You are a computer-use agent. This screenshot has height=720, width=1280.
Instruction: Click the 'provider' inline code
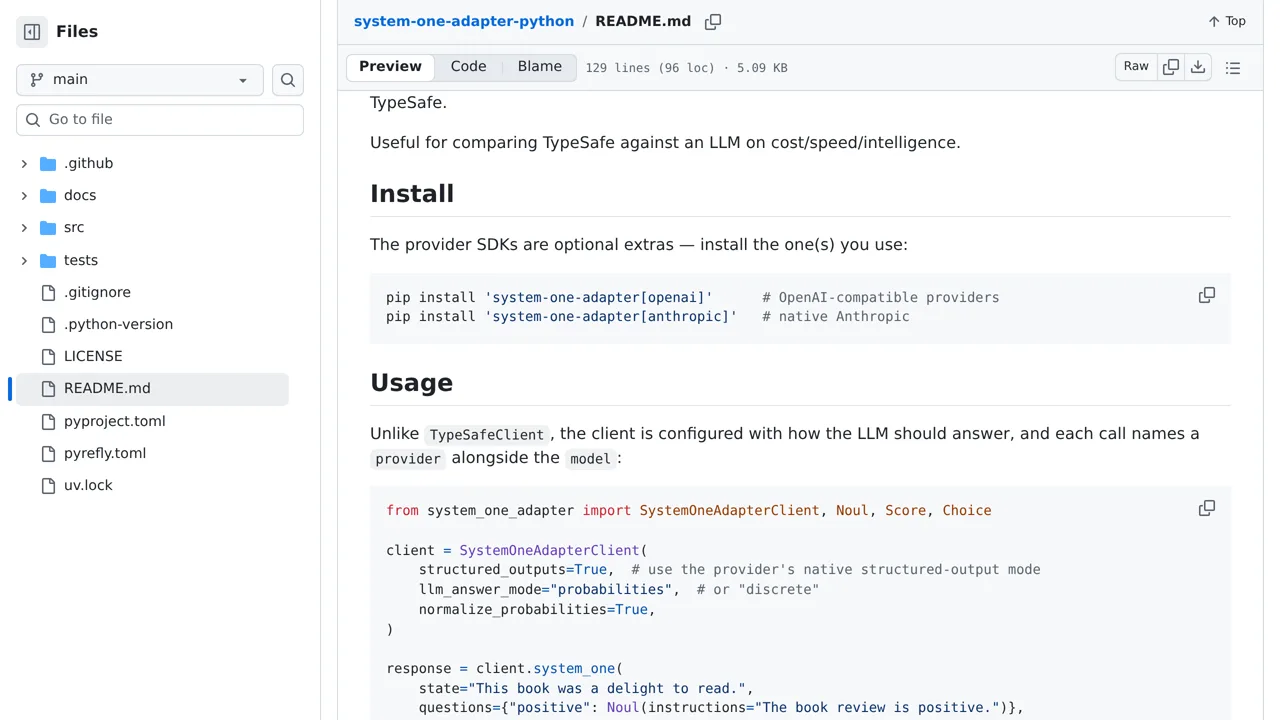408,459
